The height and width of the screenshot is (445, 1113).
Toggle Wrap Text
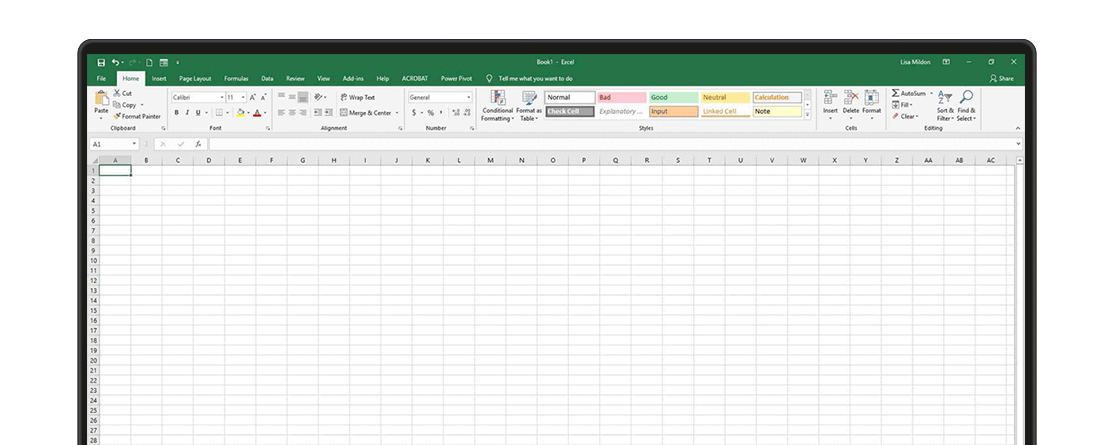coord(357,97)
